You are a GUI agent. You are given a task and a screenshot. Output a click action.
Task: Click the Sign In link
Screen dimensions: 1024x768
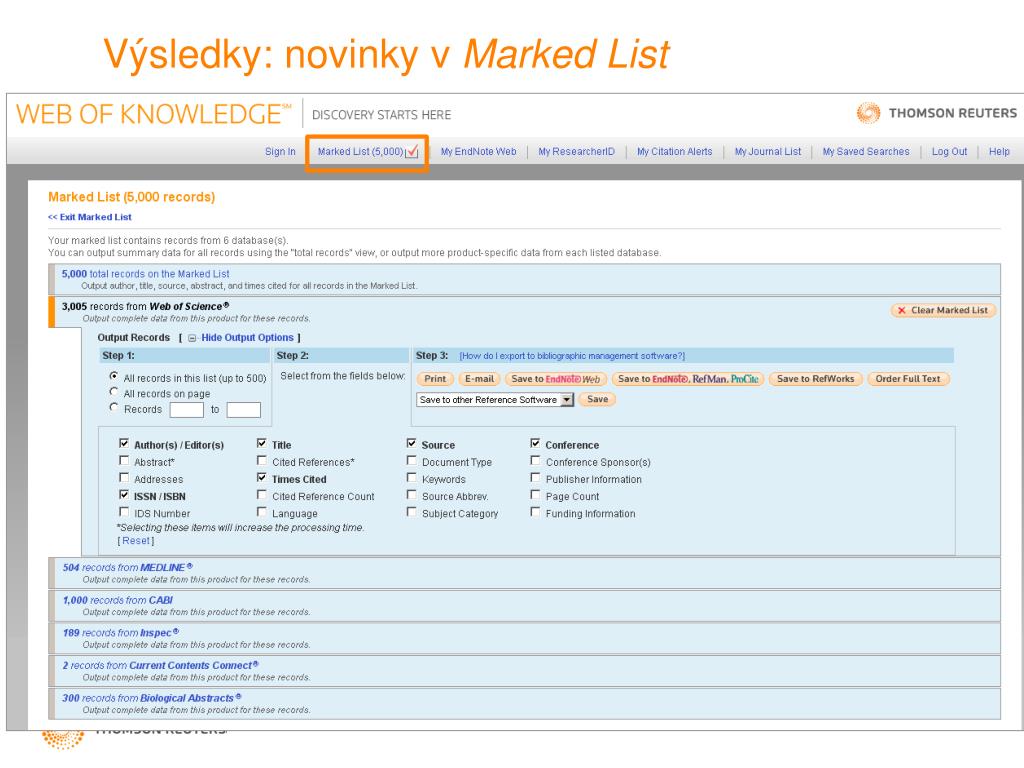[280, 152]
